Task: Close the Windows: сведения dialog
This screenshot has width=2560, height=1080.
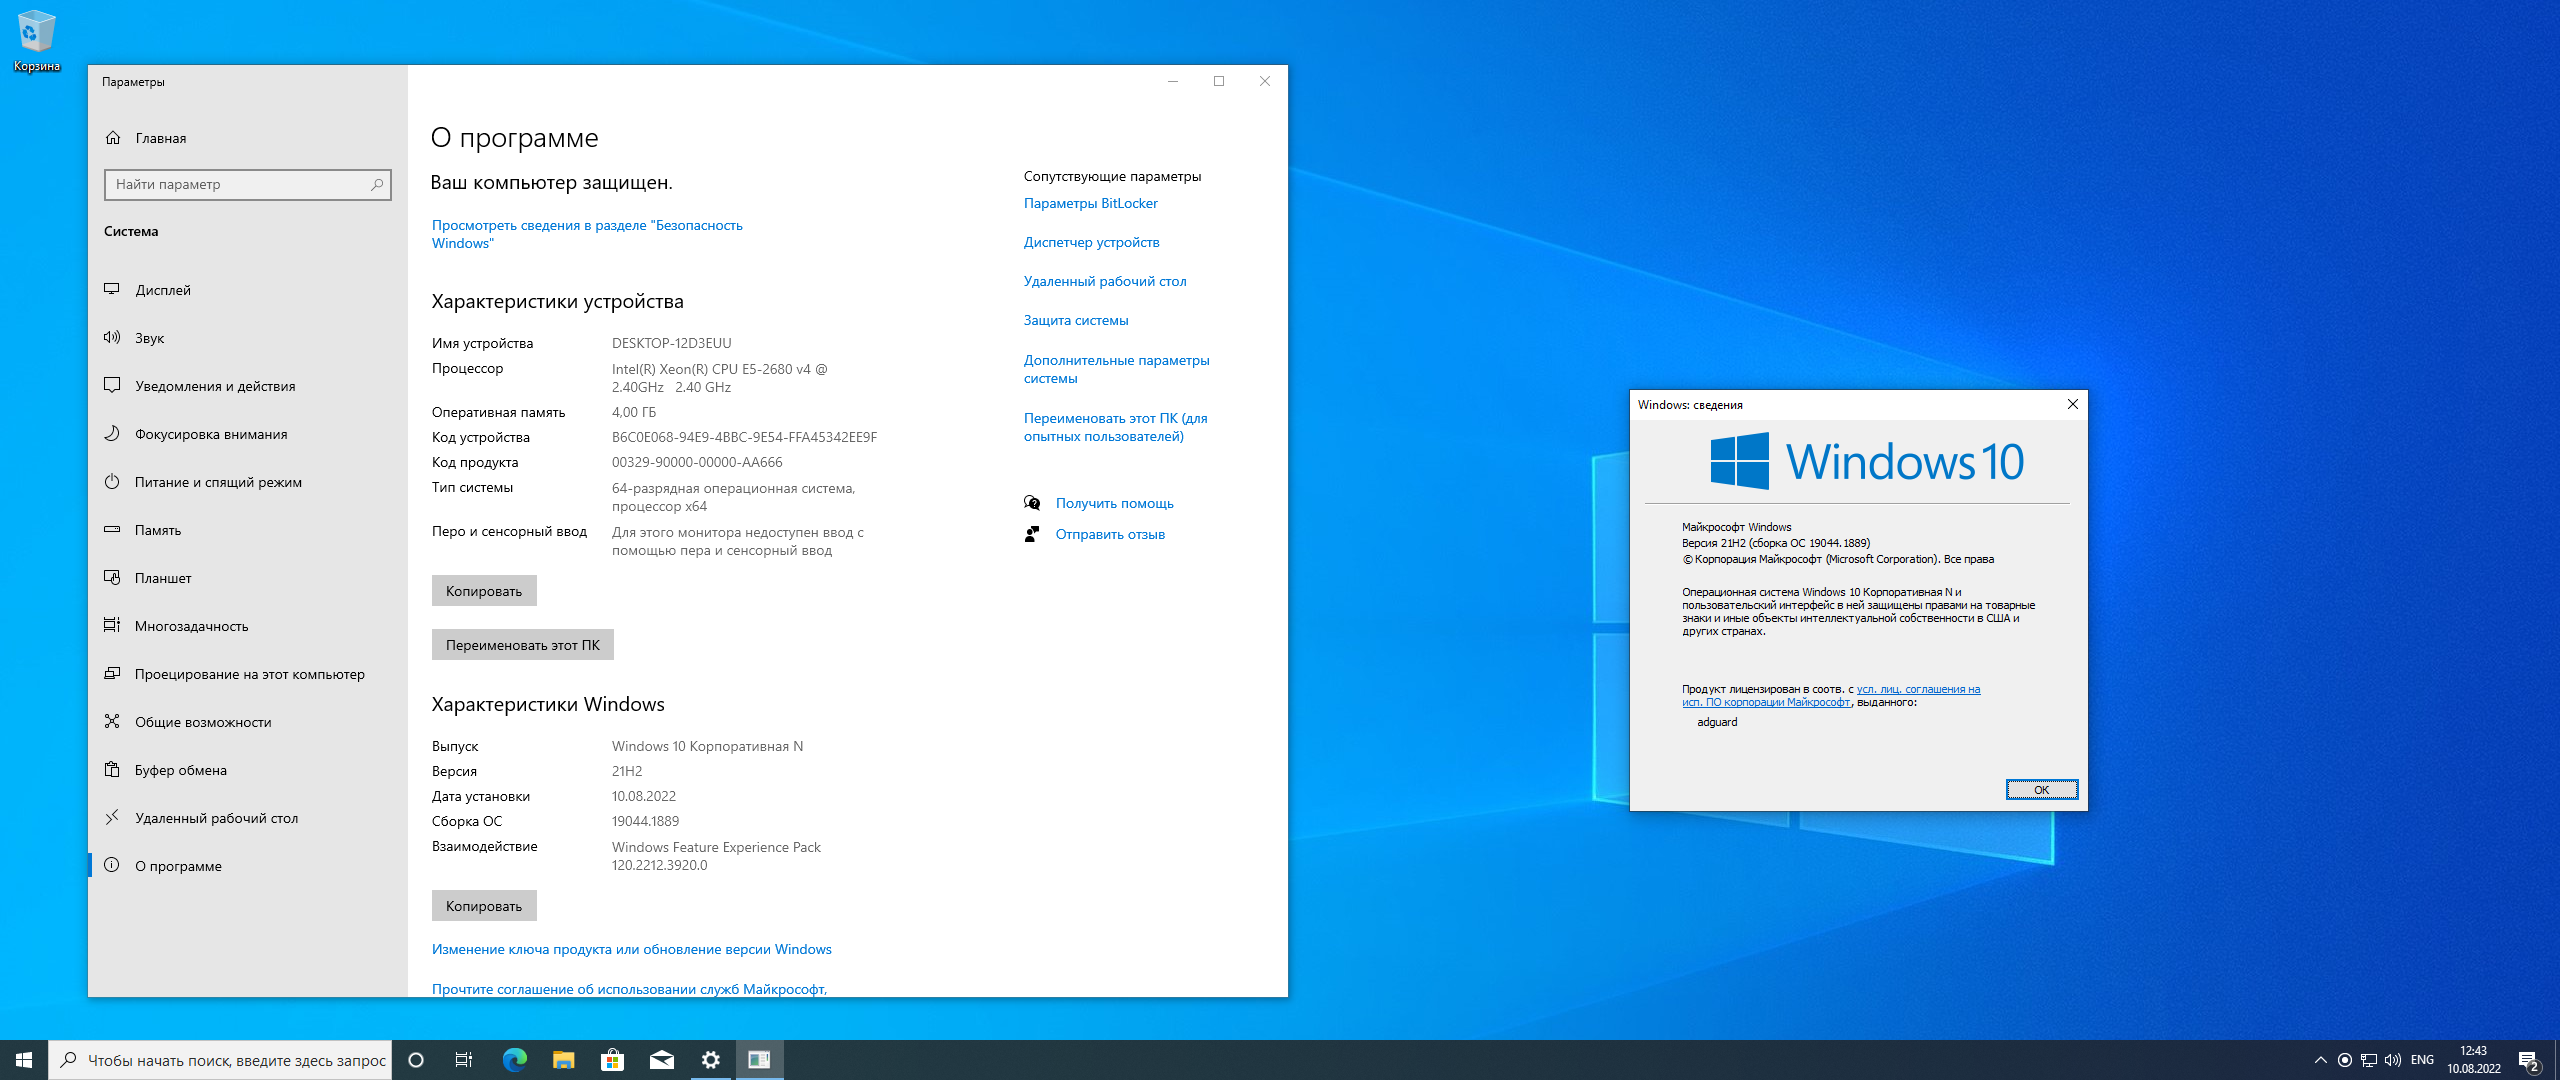Action: click(2073, 404)
